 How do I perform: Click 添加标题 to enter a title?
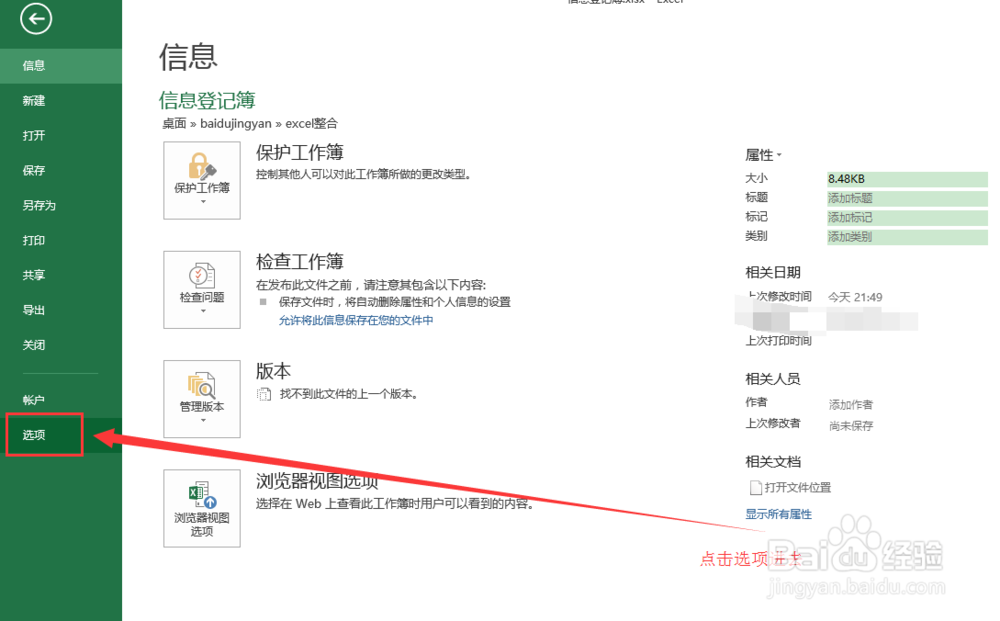(x=850, y=197)
